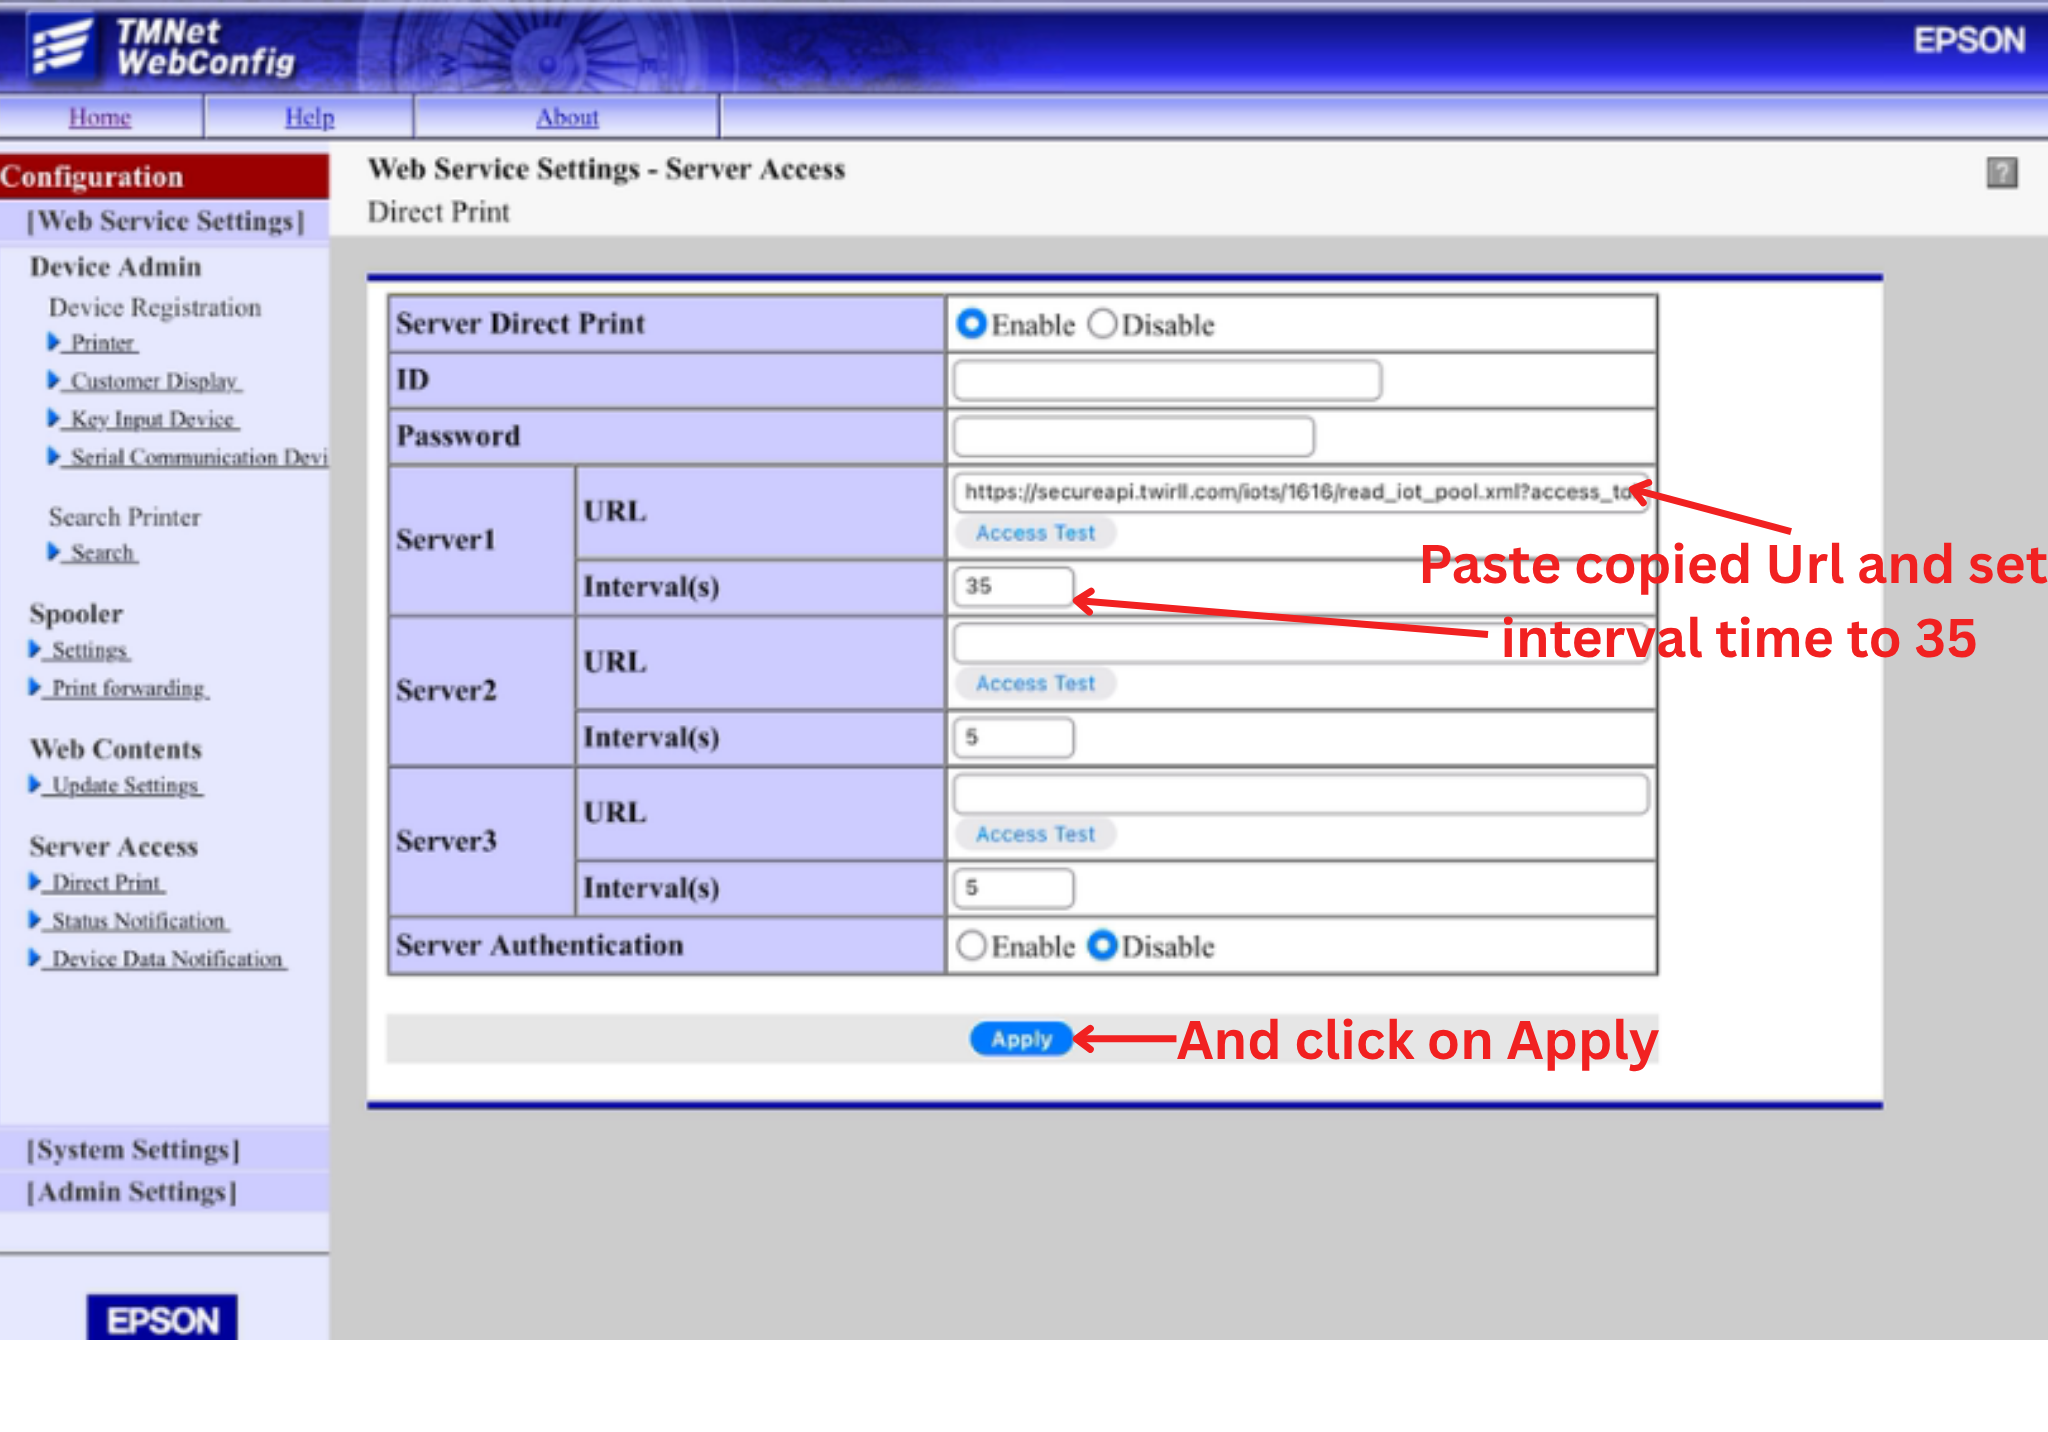Open the Home tab

point(100,117)
